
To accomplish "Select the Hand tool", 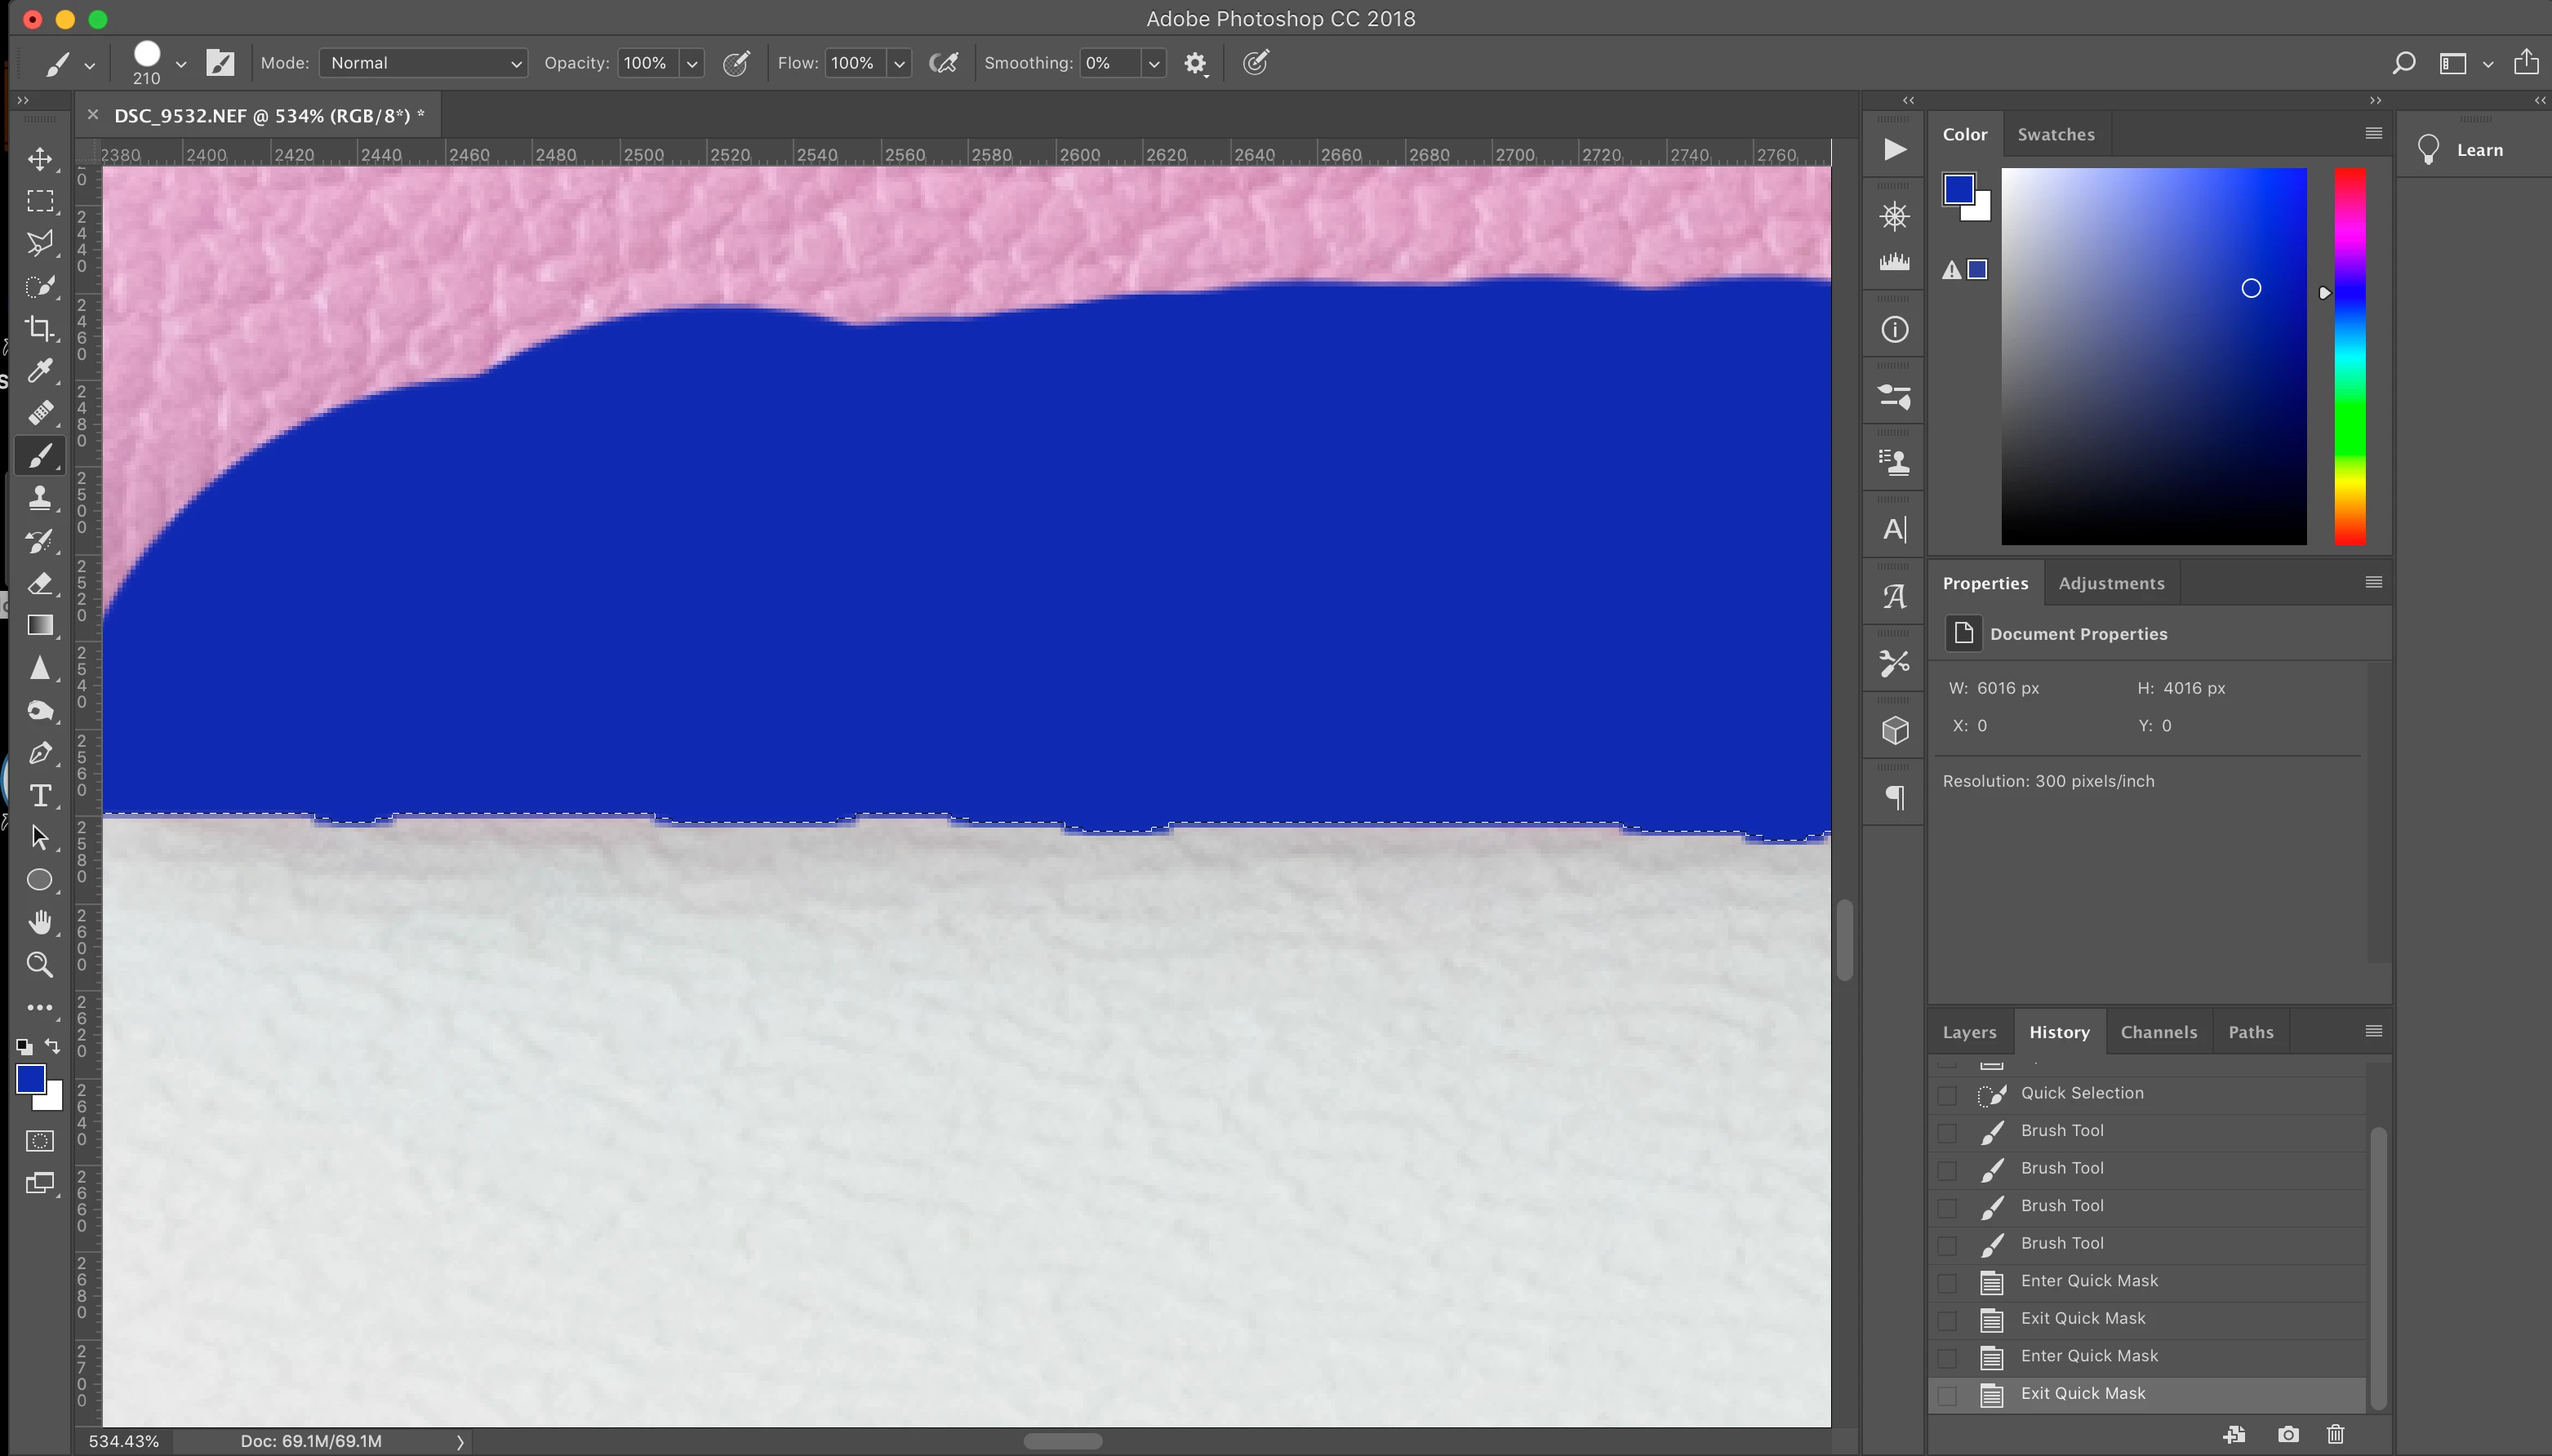I will tap(40, 922).
